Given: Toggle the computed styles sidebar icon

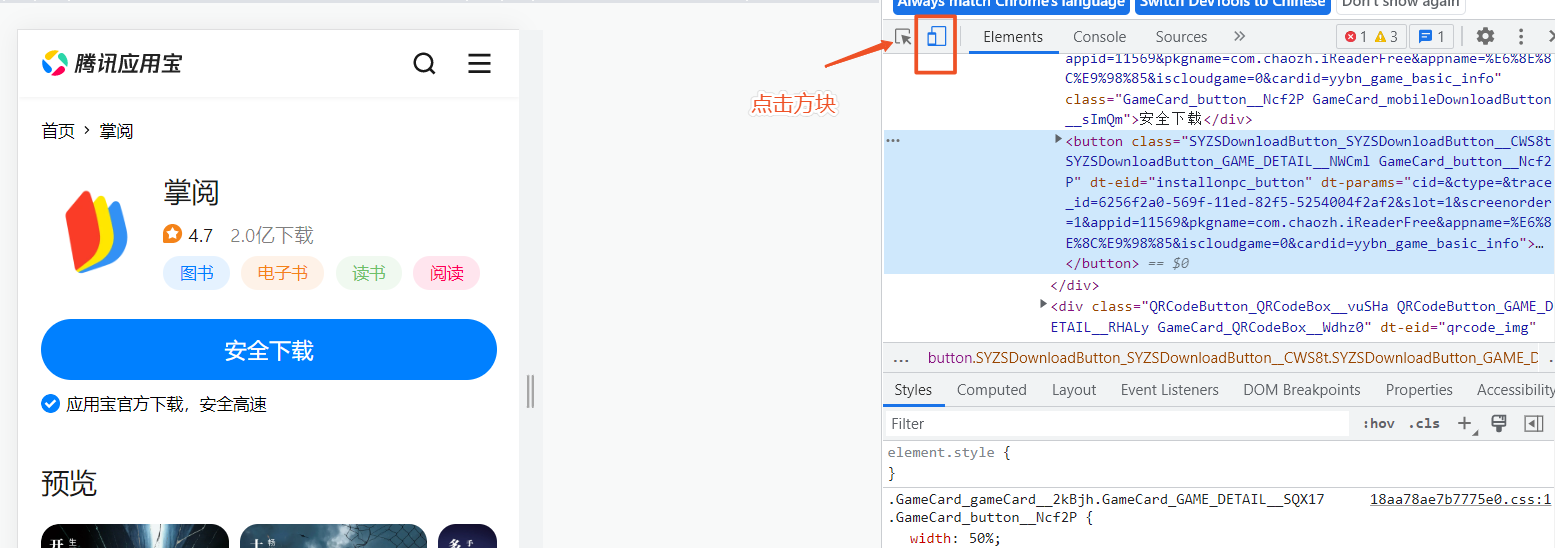Looking at the screenshot, I should pos(1533,424).
